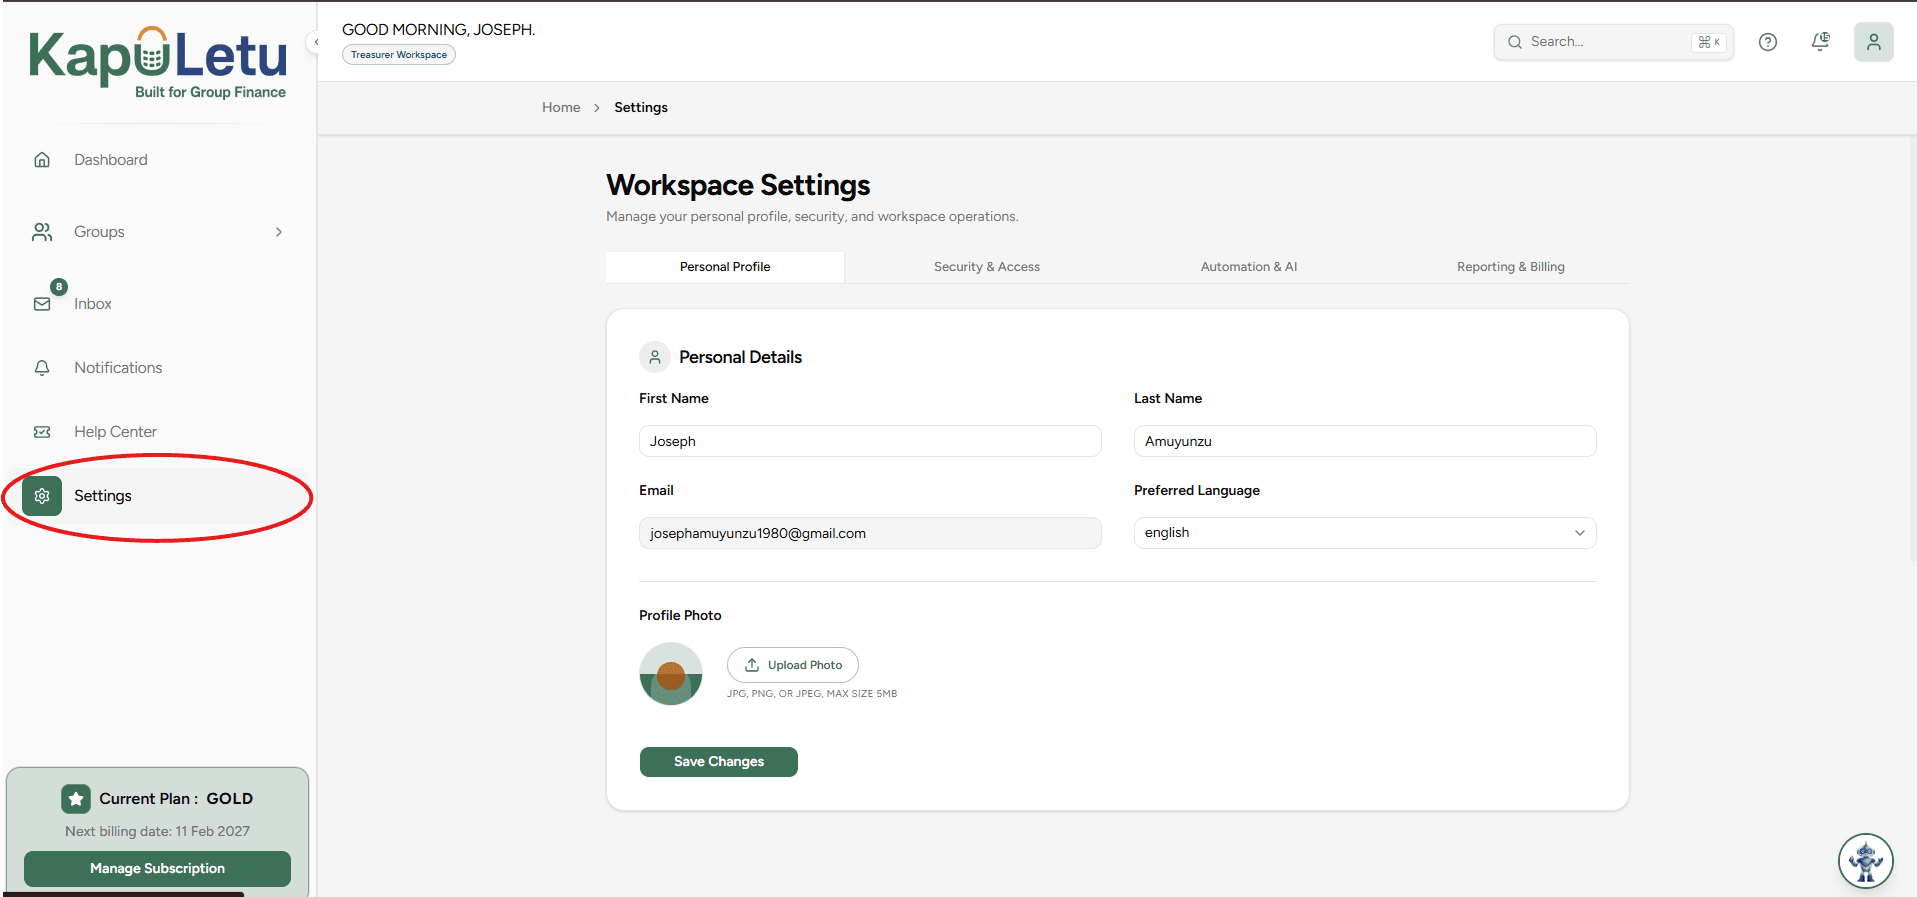
Task: Click the star icon beside Current Plan
Action: 76,799
